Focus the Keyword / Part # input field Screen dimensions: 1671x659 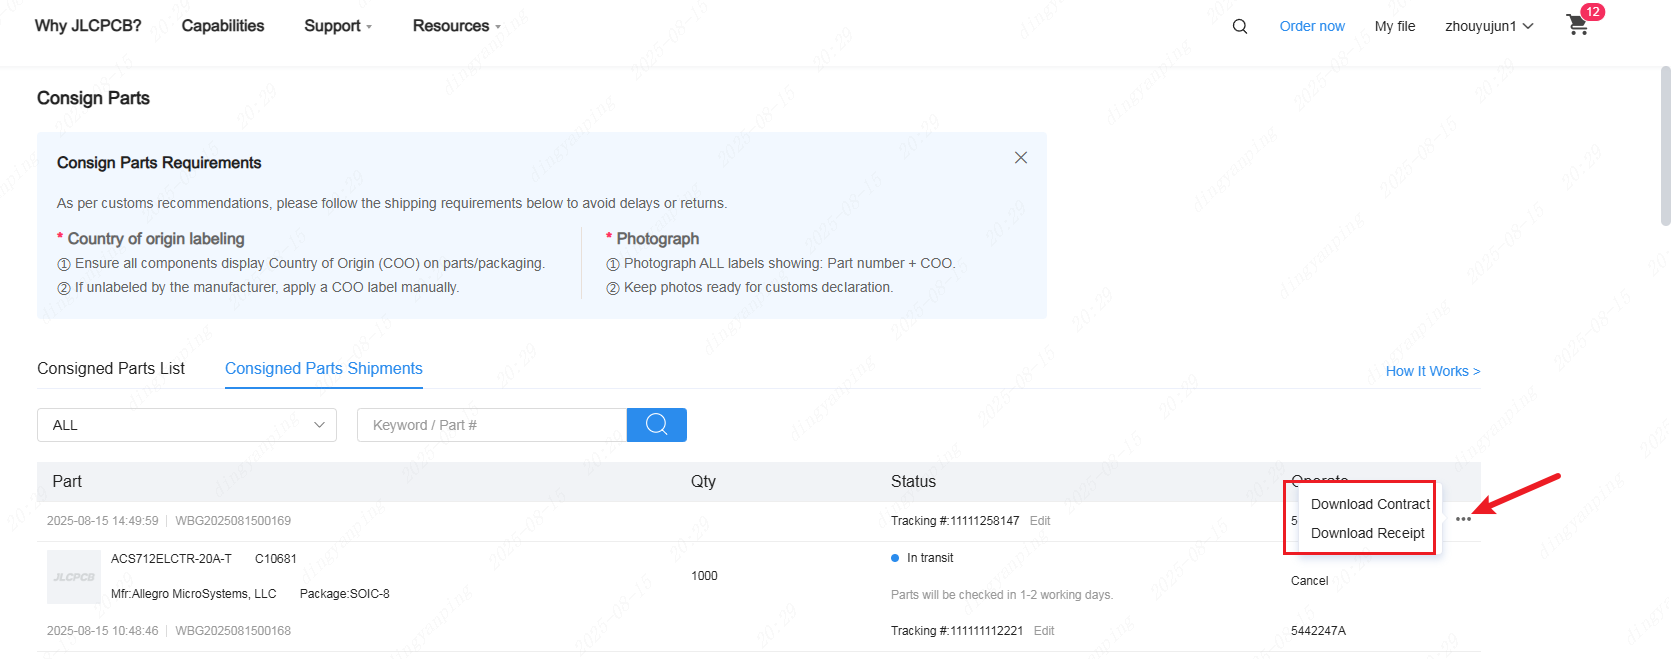coord(492,425)
